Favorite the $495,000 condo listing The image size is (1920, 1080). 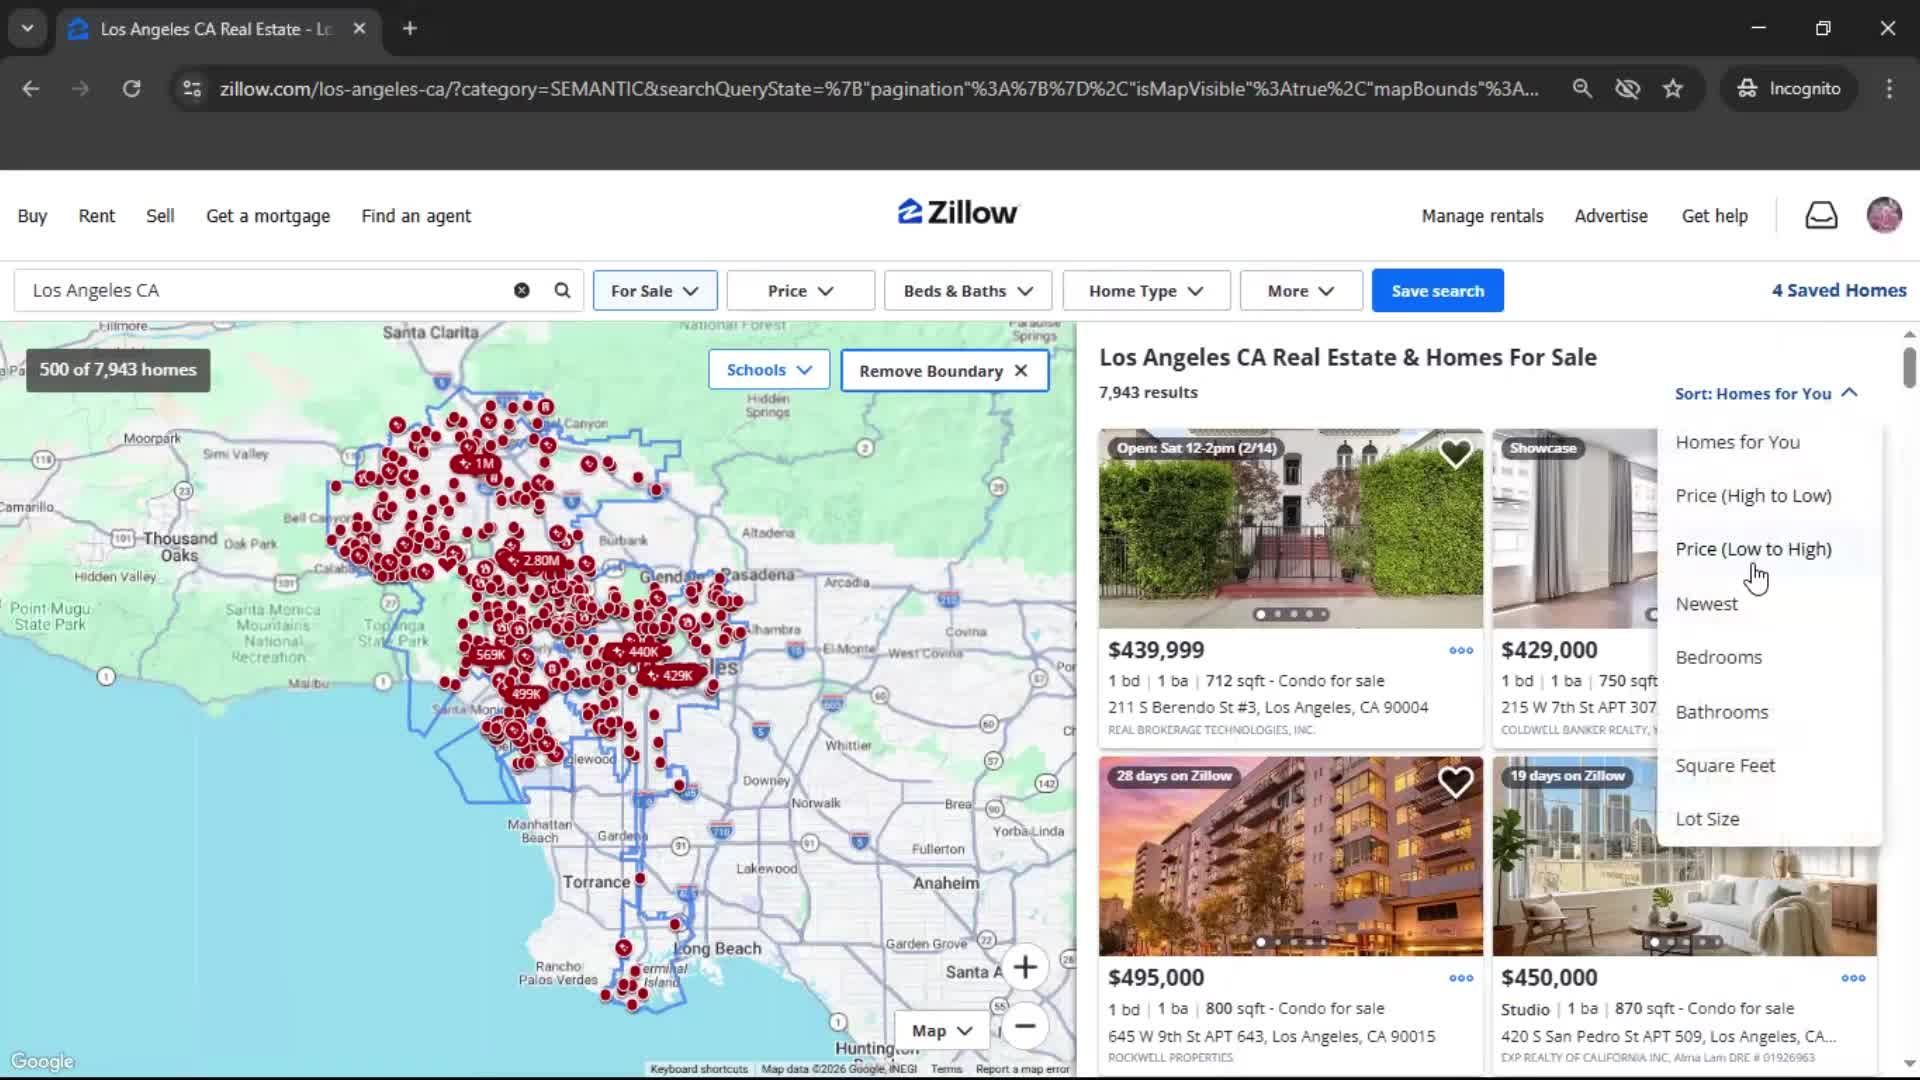pos(1456,781)
